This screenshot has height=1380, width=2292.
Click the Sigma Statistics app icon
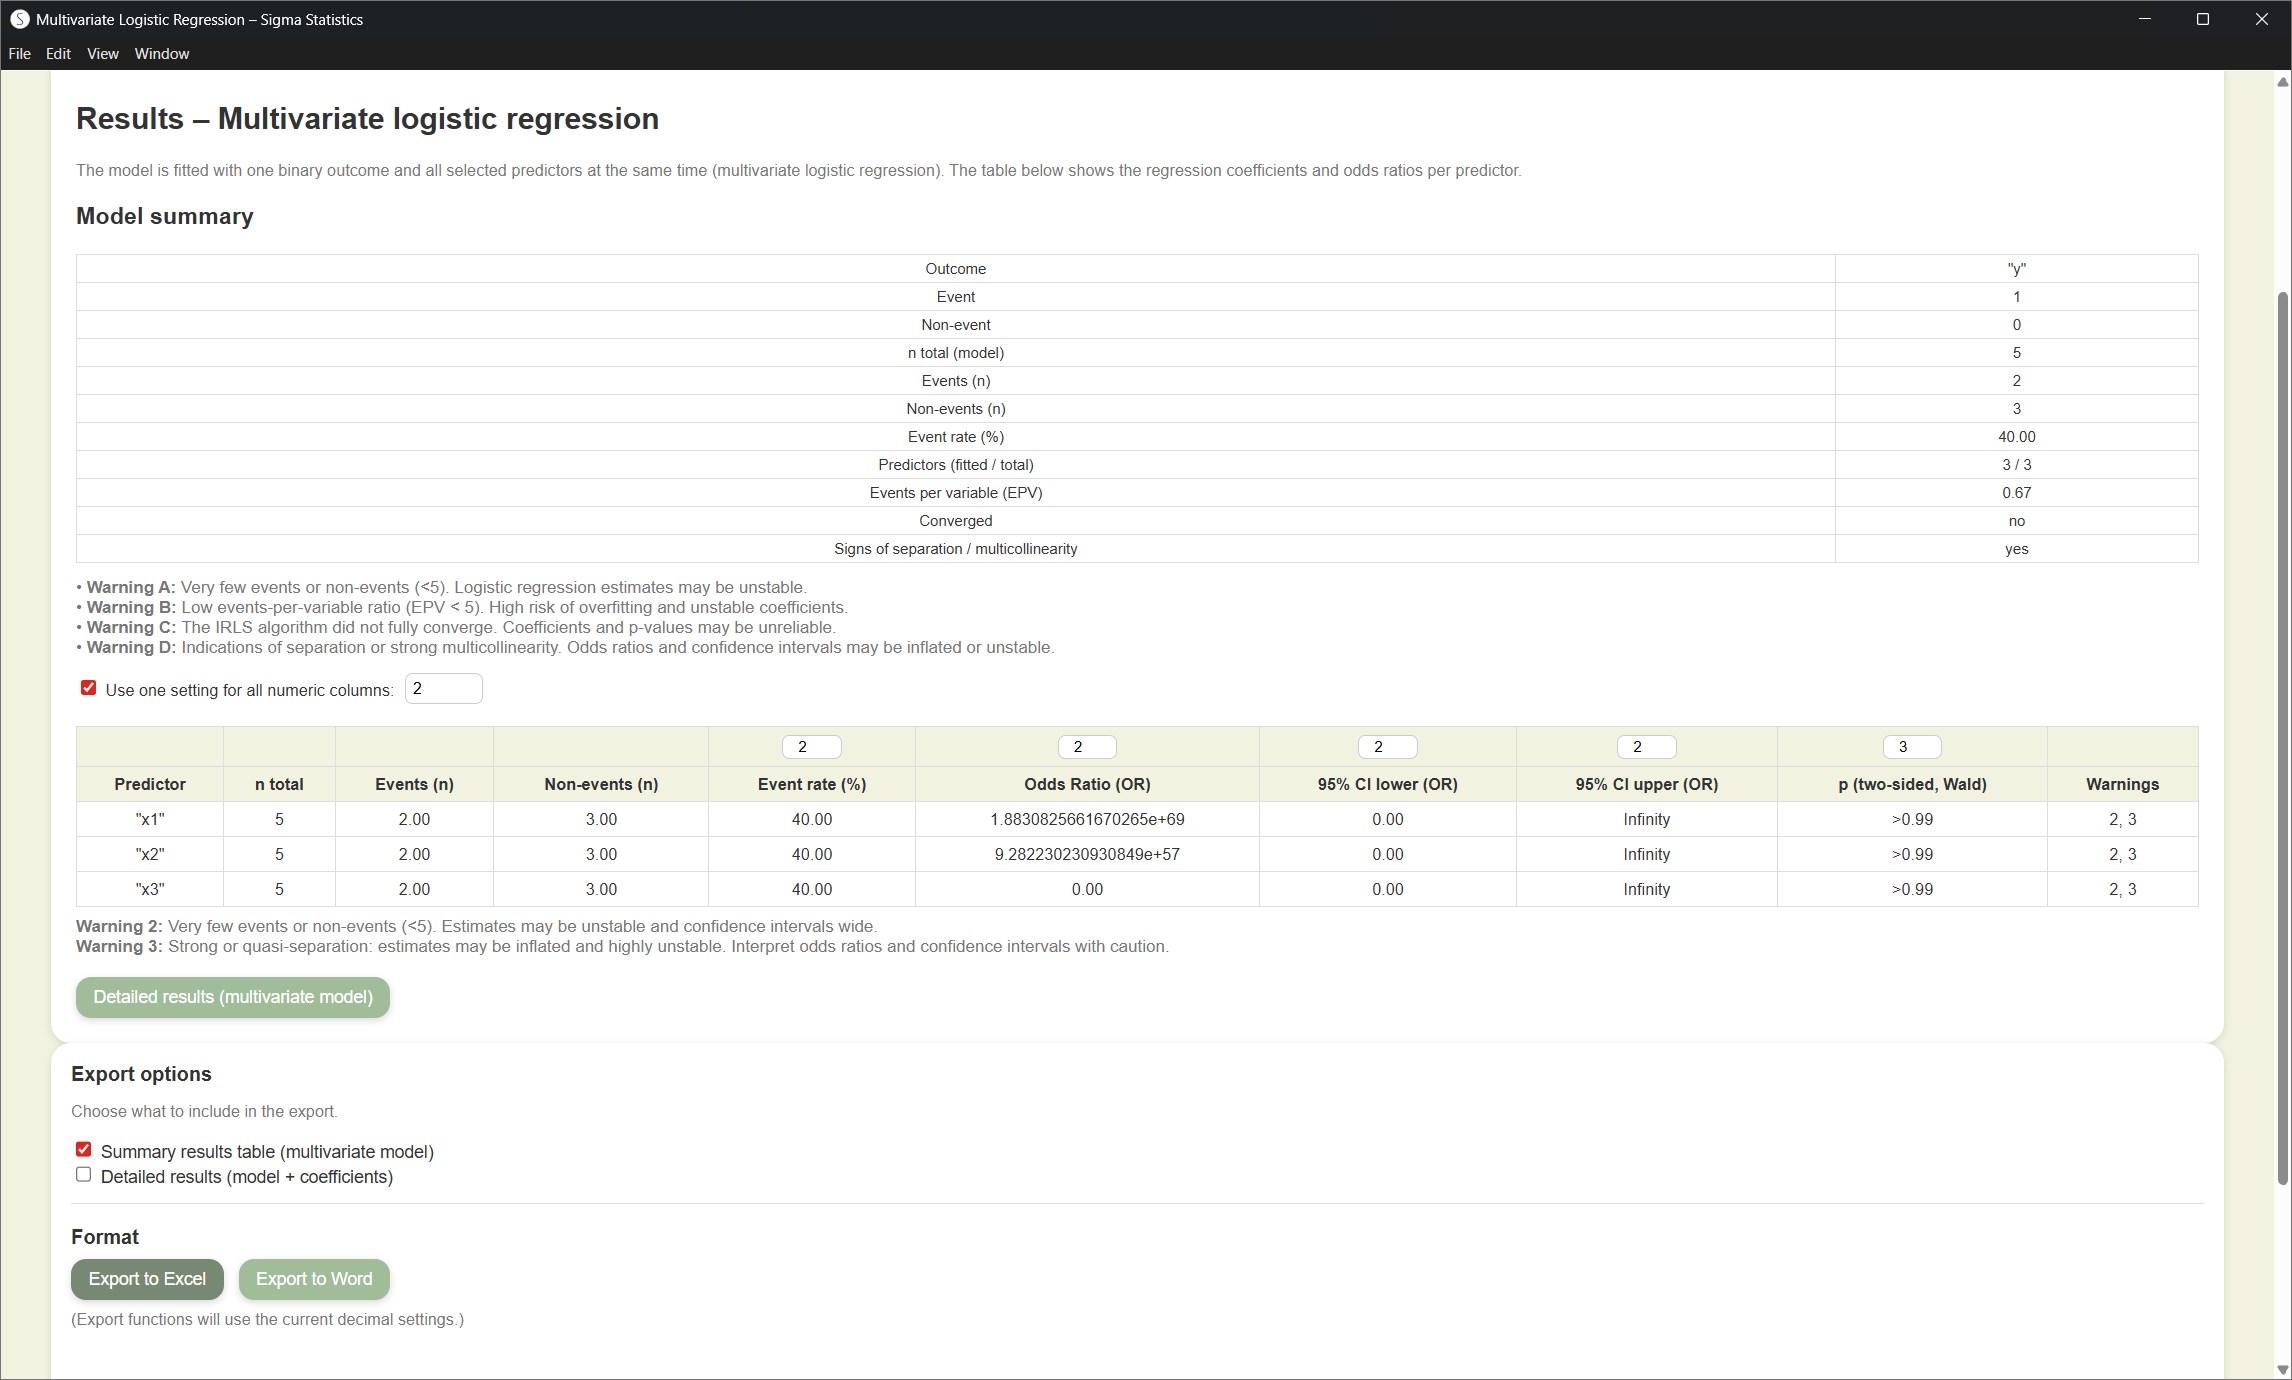19,19
